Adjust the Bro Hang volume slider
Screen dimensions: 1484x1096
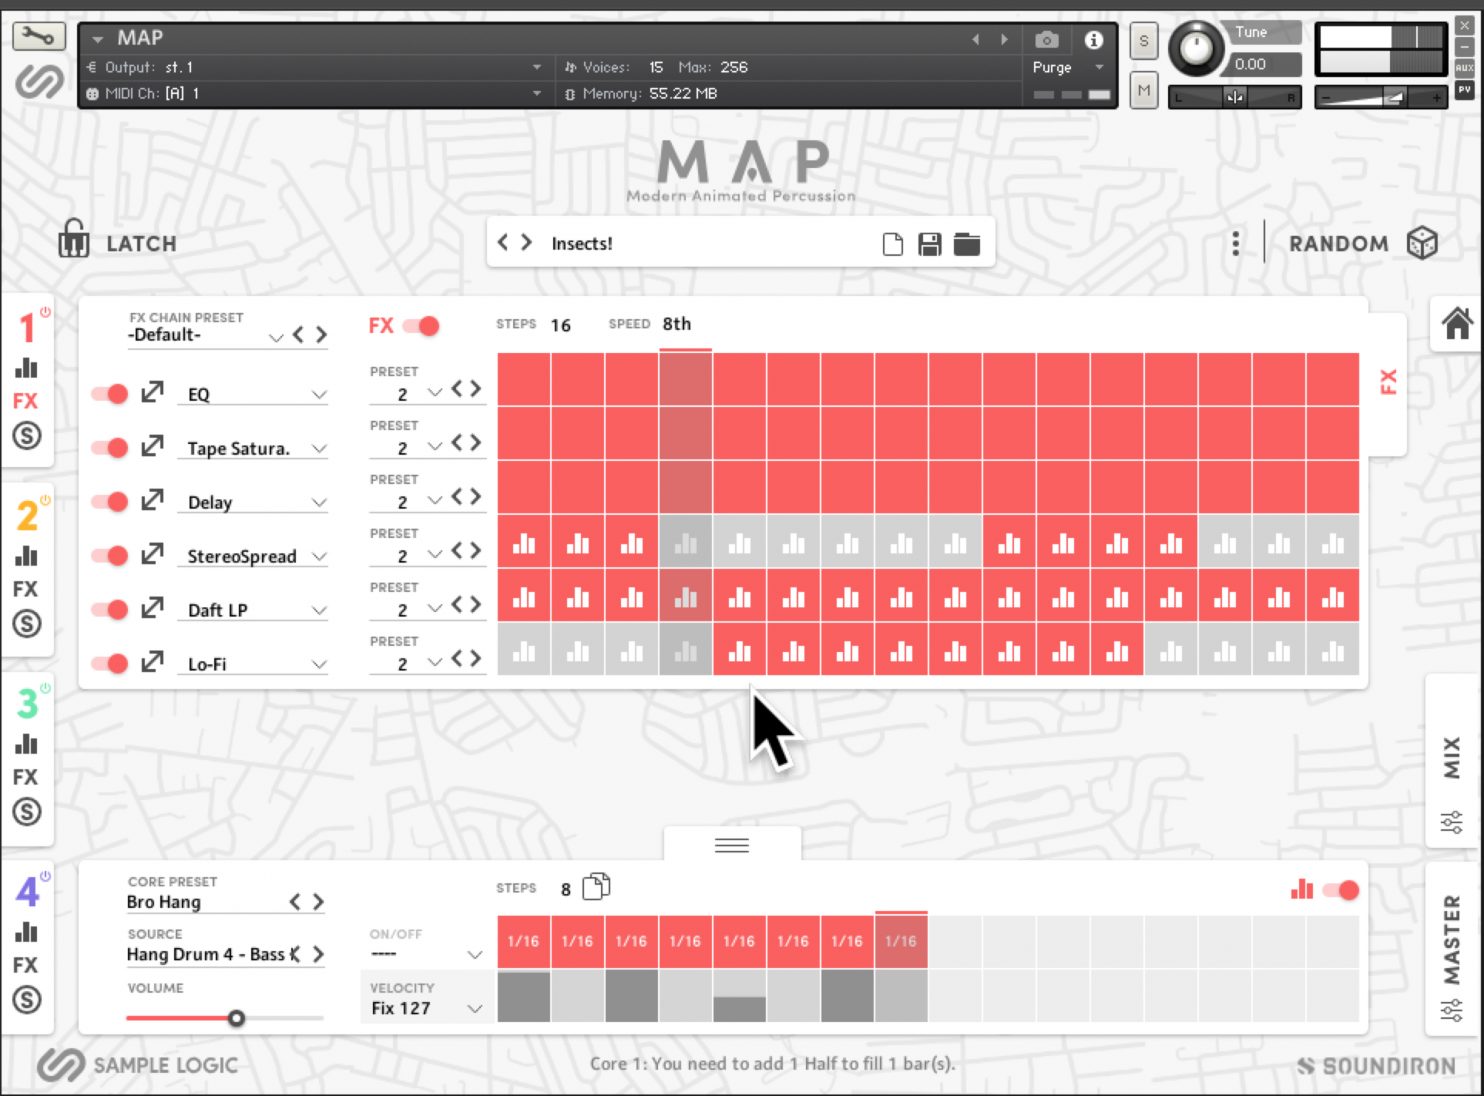pos(237,1019)
